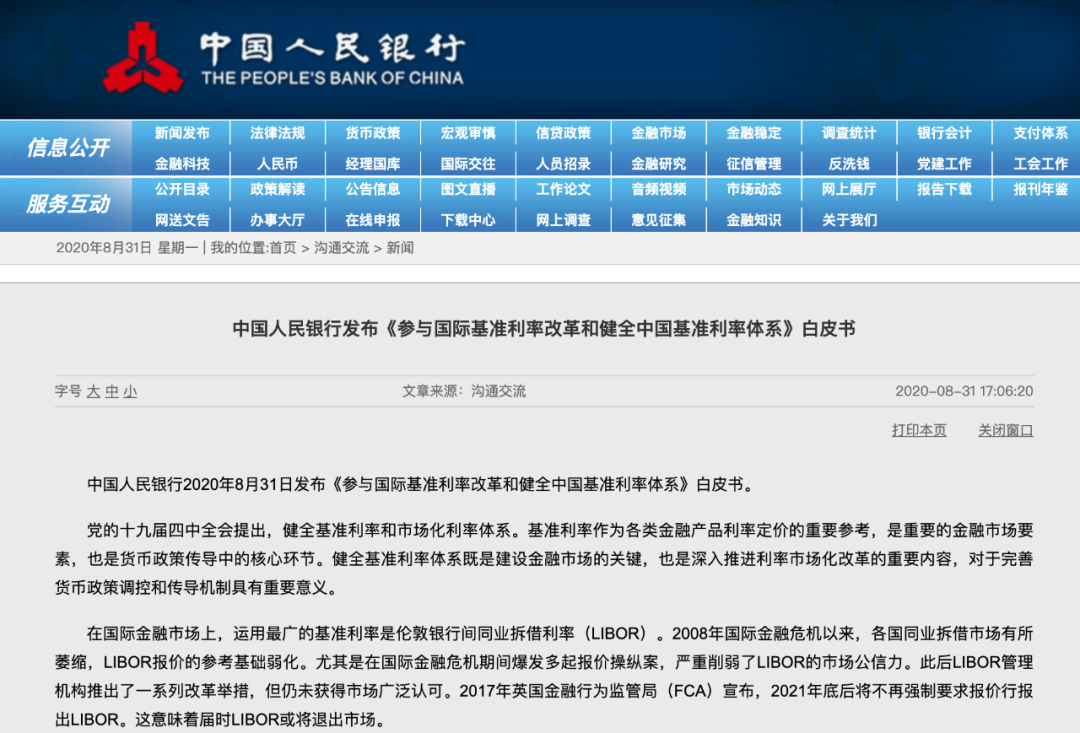The height and width of the screenshot is (733, 1080).
Task: Open 政策解读 under 服务互动
Action: coord(277,189)
